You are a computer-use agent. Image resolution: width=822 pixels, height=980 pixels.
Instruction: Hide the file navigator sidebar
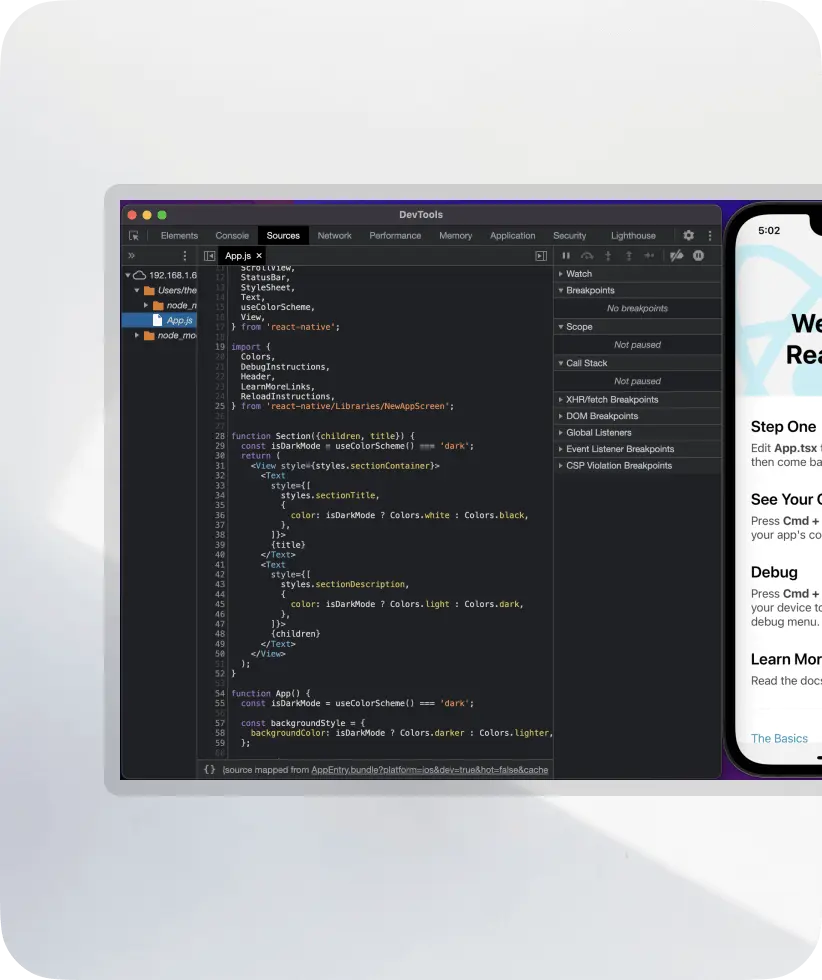click(x=209, y=256)
